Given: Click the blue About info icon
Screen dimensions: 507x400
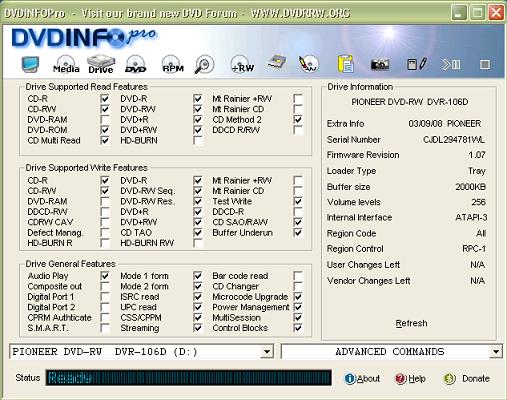Looking at the screenshot, I should [x=350, y=379].
